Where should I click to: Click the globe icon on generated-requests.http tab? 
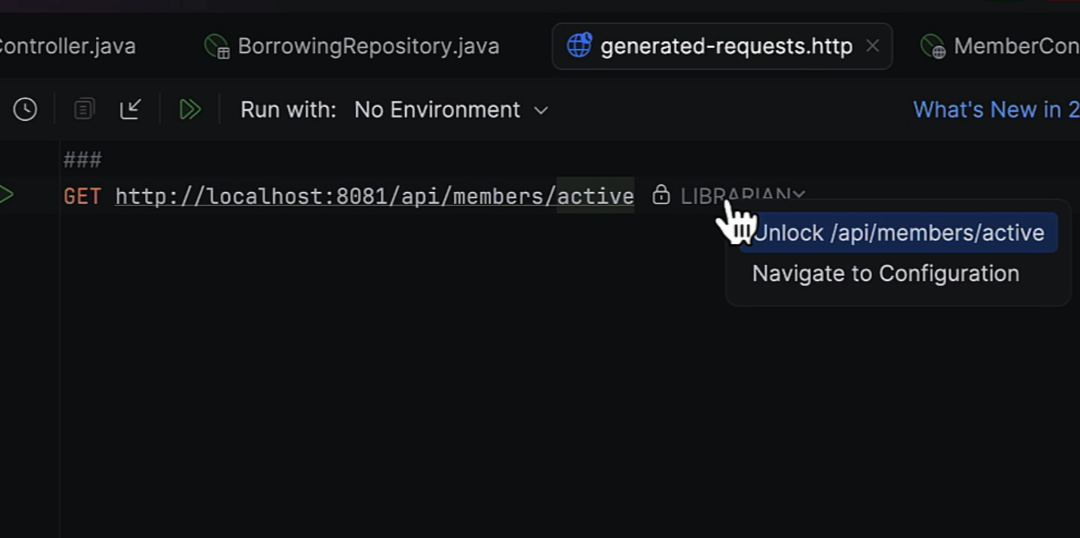click(579, 46)
